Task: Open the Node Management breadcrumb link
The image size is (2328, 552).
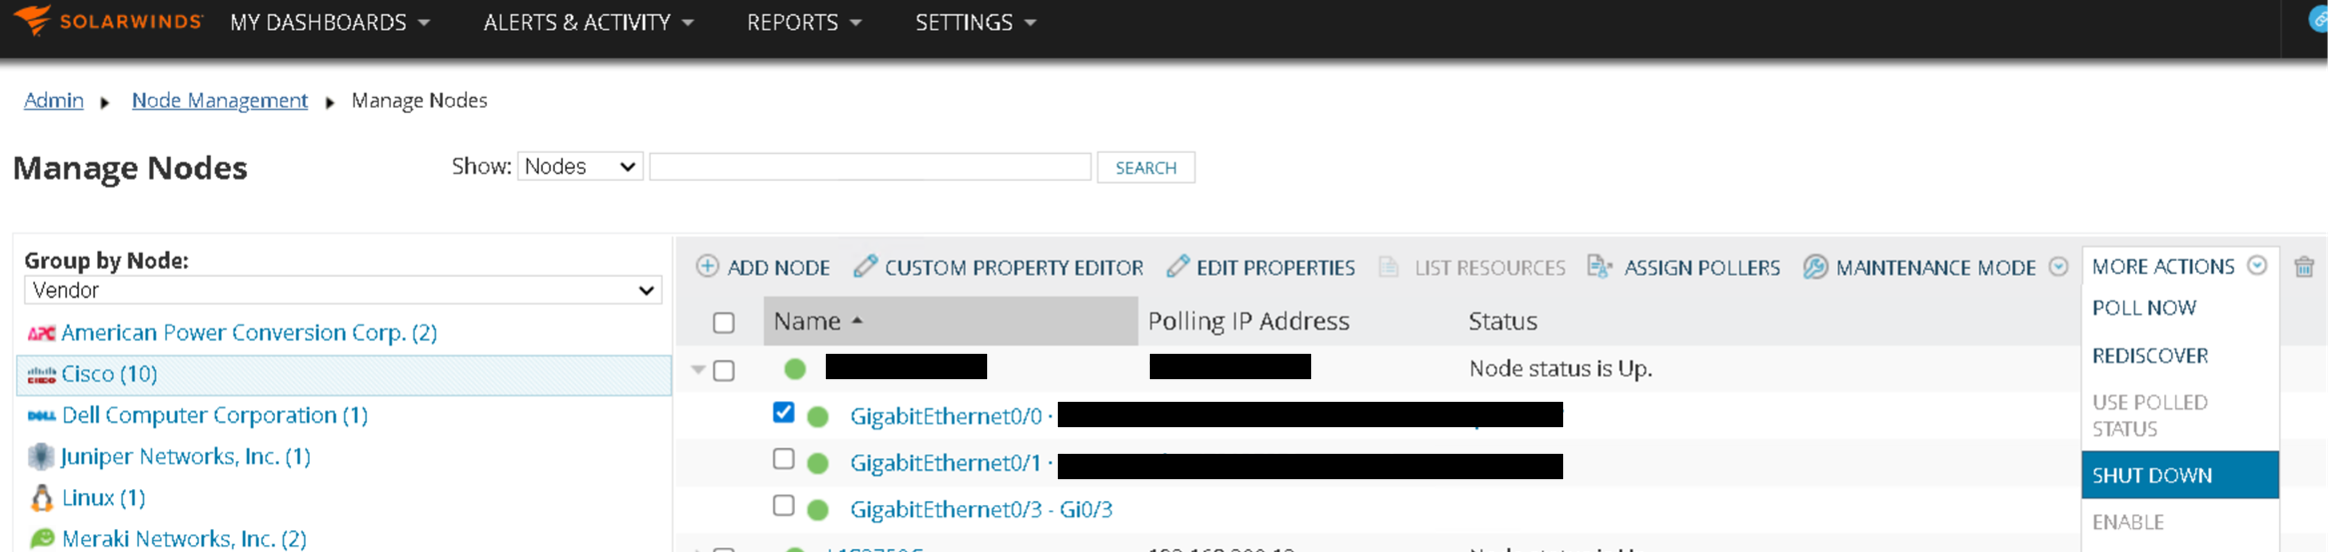Action: coord(220,100)
